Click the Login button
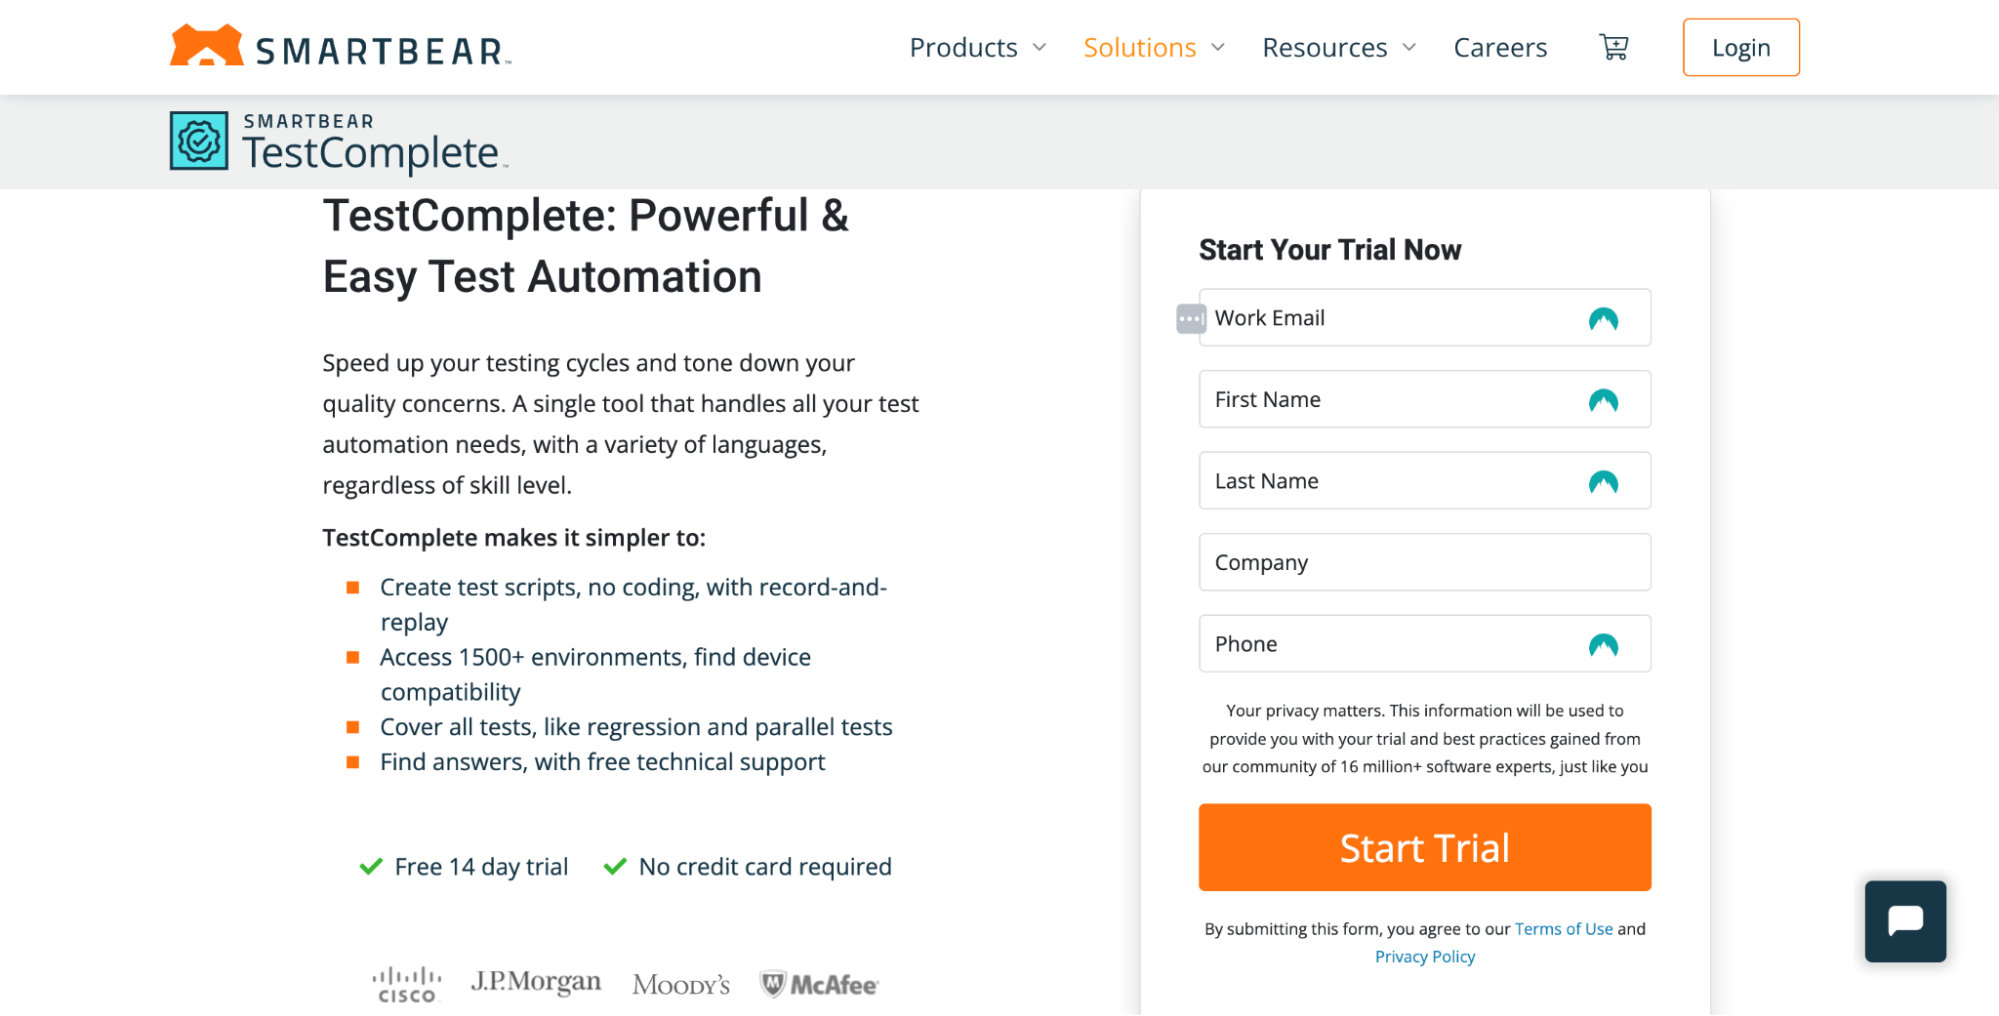The width and height of the screenshot is (1999, 1016). coord(1740,48)
